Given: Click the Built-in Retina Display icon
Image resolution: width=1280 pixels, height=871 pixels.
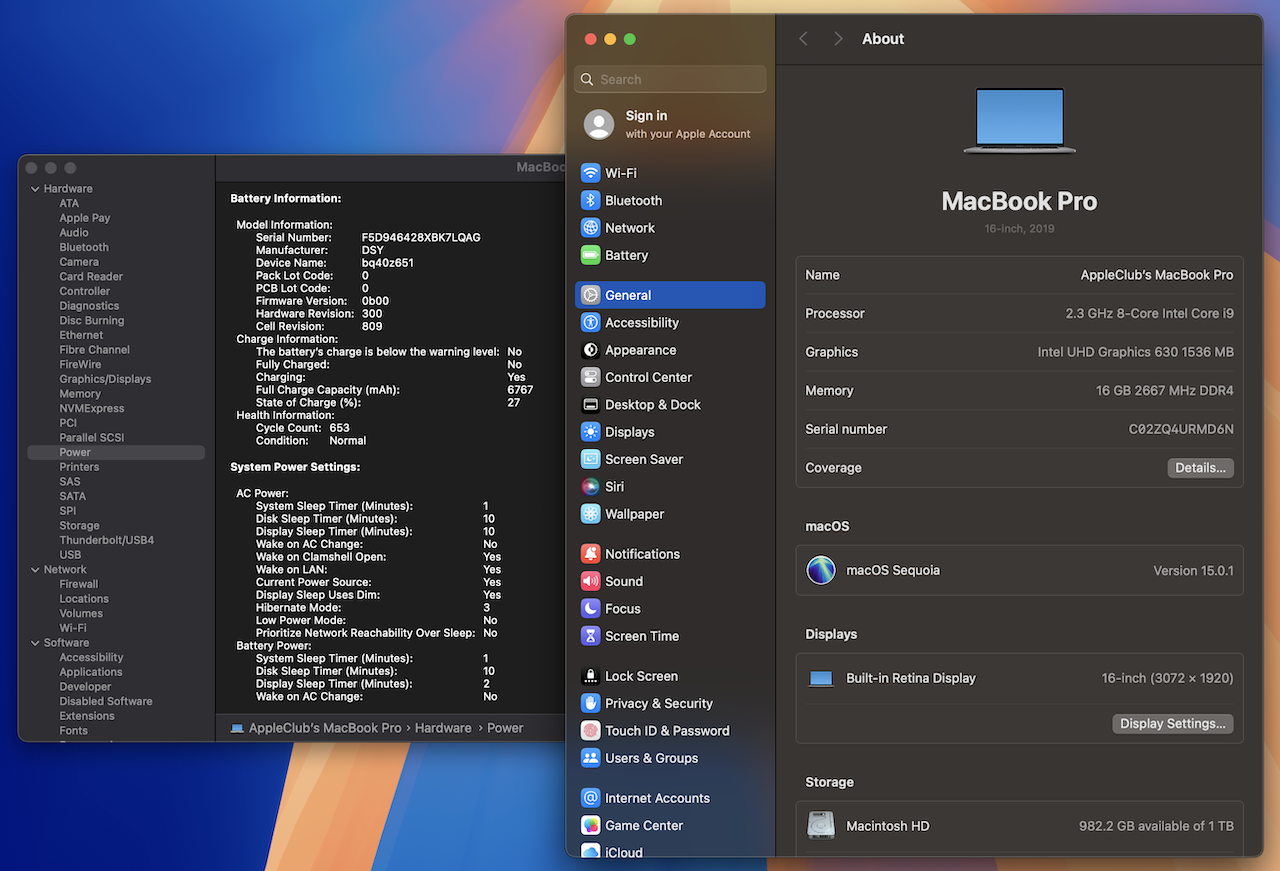Looking at the screenshot, I should click(821, 678).
